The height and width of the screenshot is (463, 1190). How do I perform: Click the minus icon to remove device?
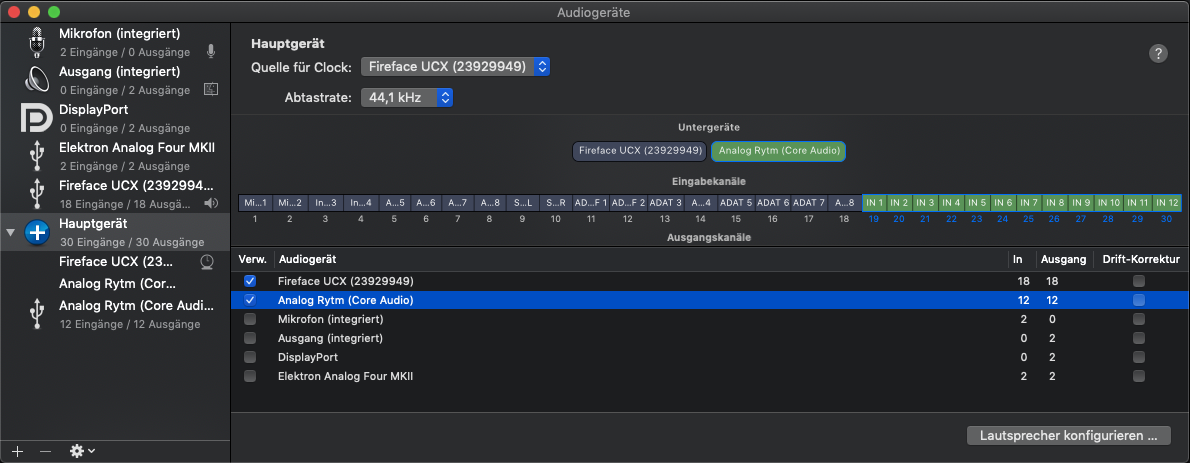coord(45,451)
